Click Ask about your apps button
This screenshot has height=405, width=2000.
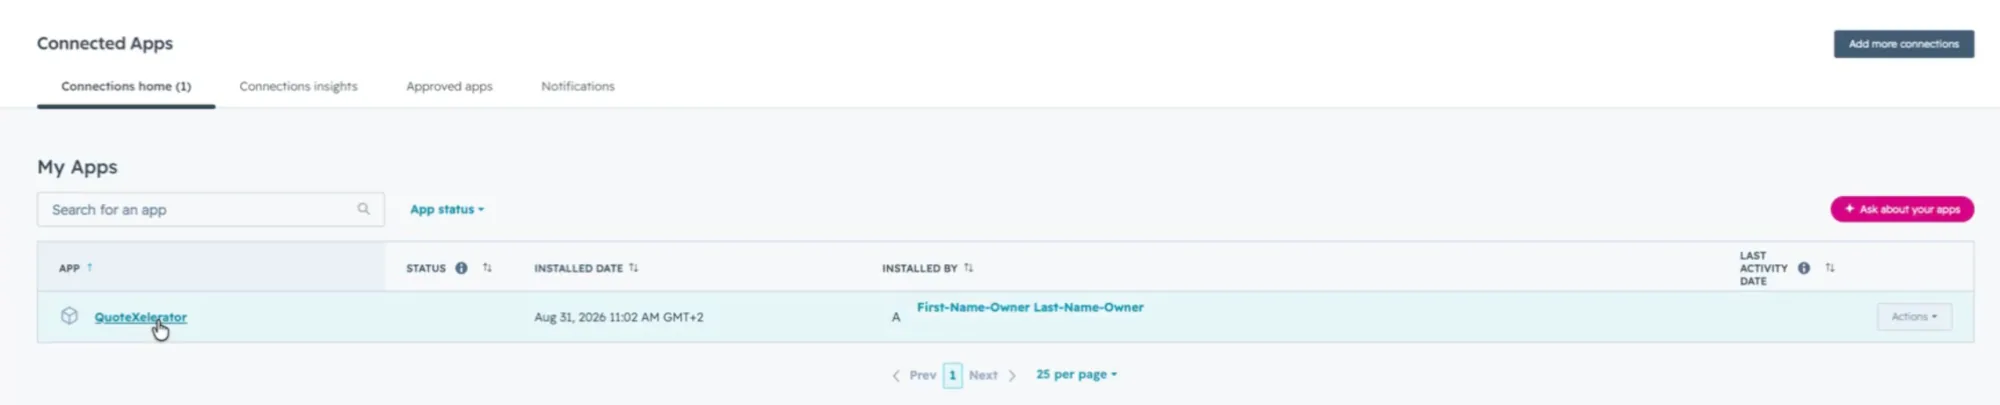pos(1902,209)
